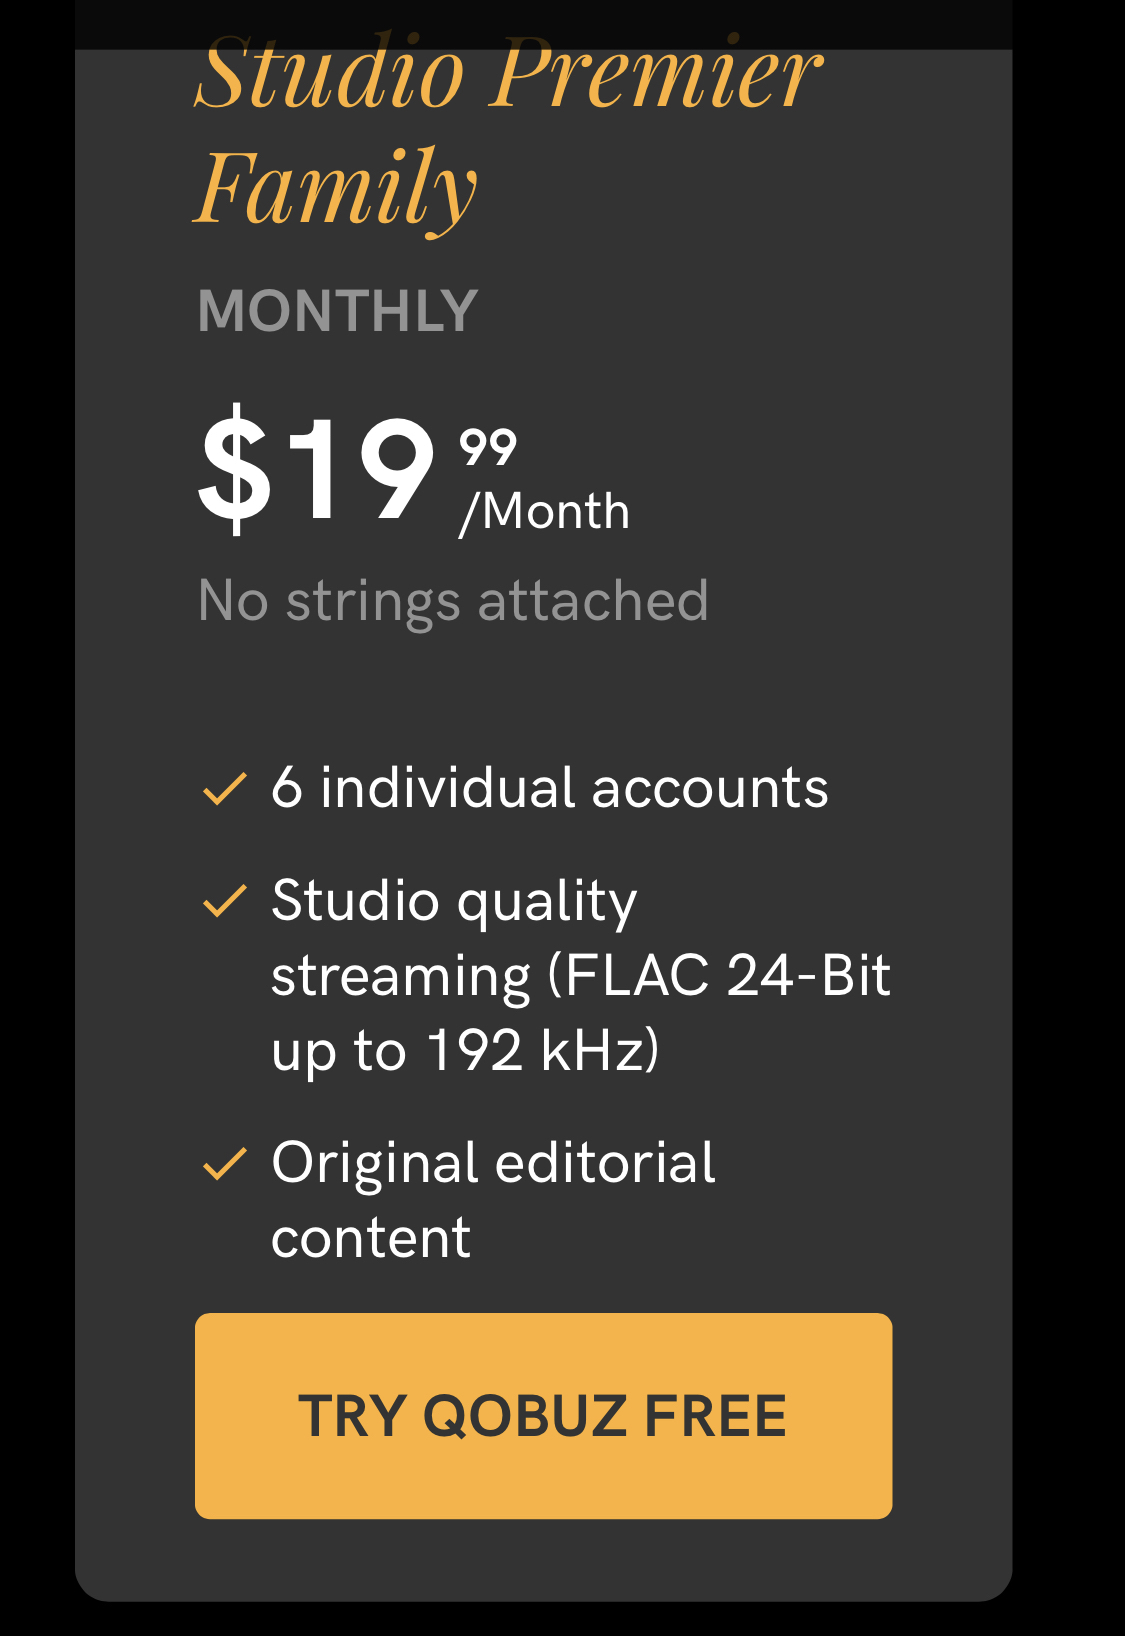Click the small 99 cents superscript
Screen dimensions: 1125x1636
[488, 446]
